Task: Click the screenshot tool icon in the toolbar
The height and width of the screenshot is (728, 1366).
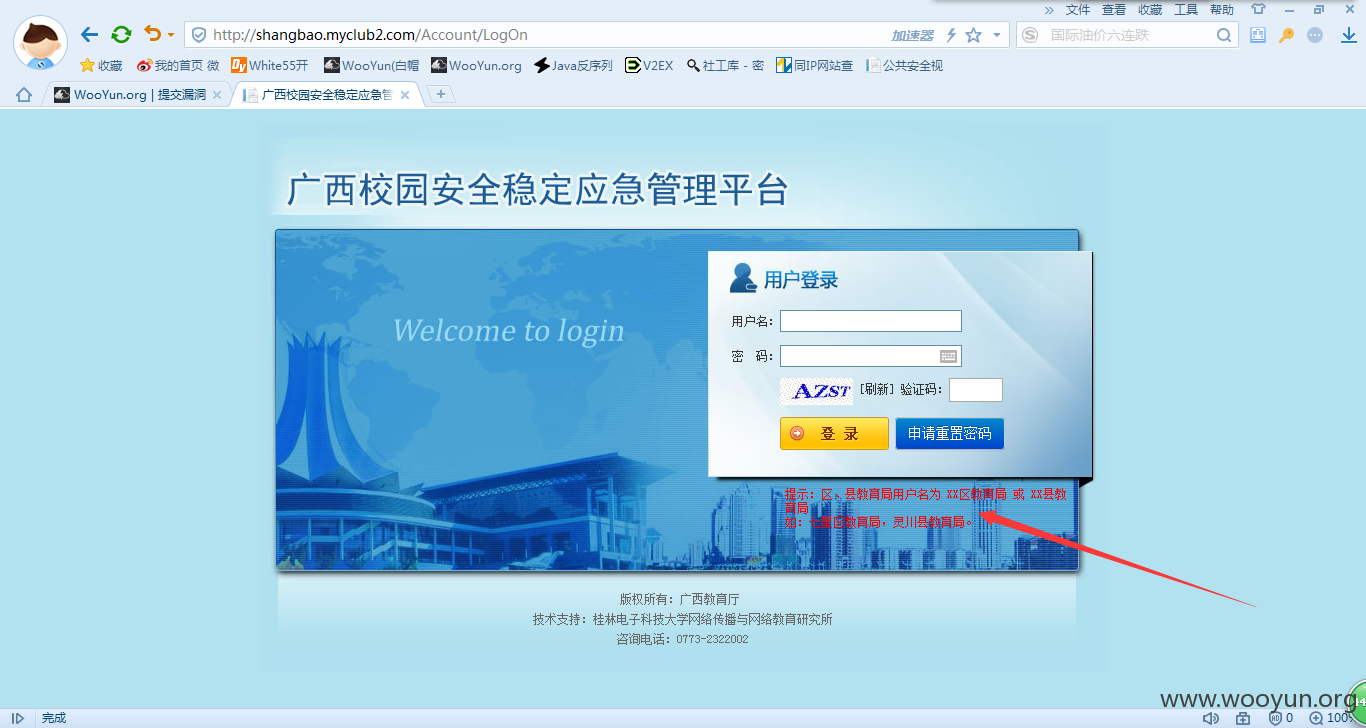Action: (1258, 35)
